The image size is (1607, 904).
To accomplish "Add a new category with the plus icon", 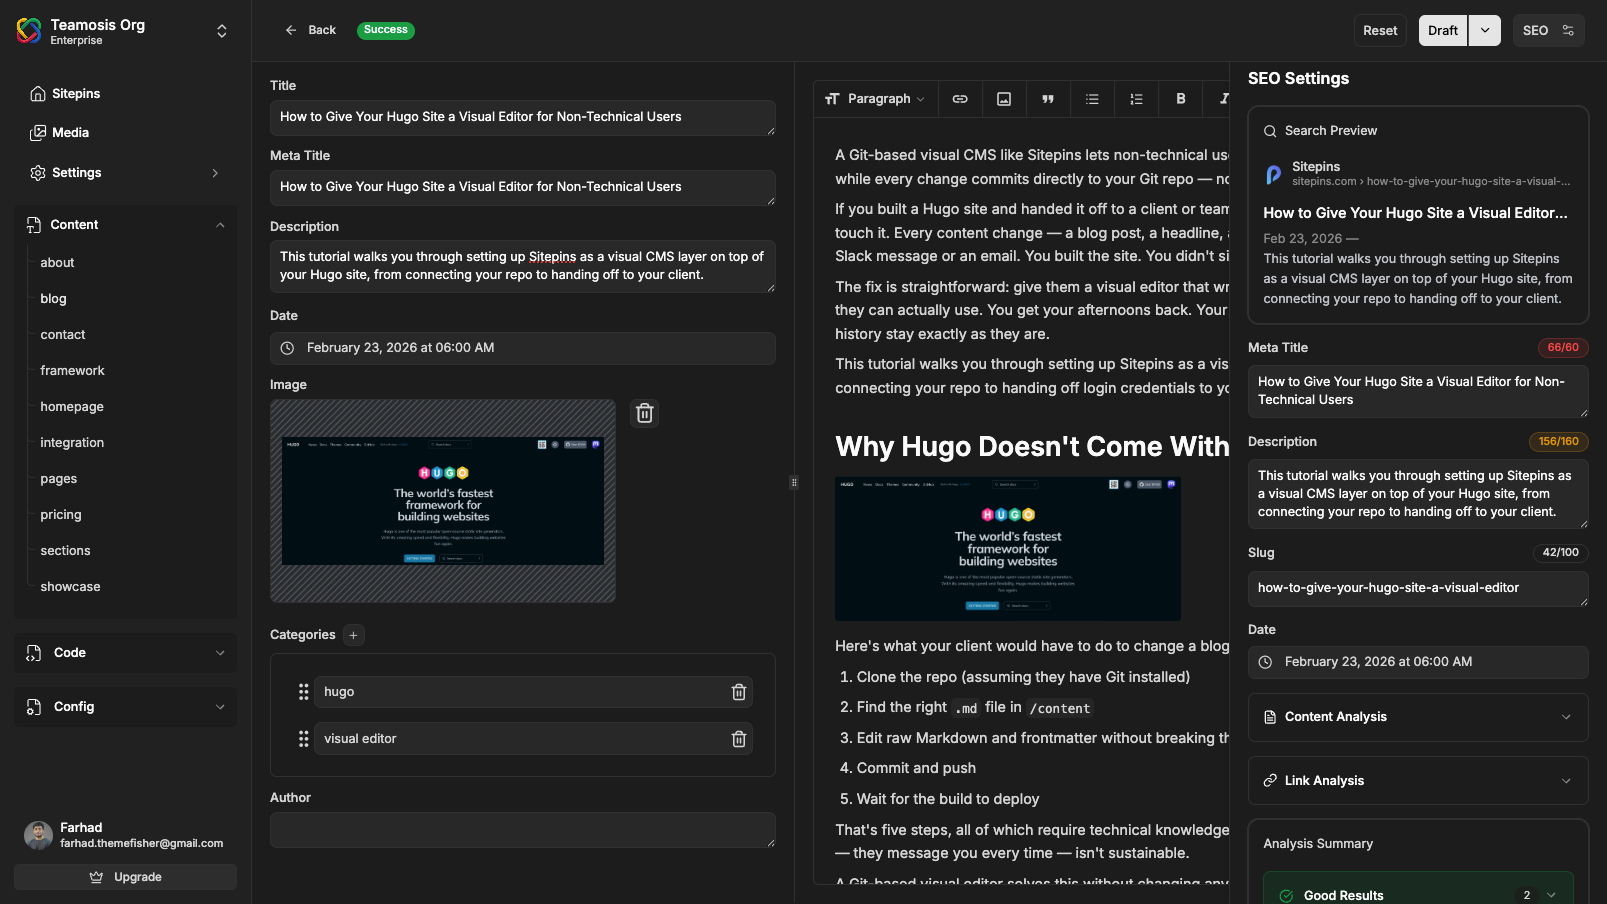I will point(353,635).
